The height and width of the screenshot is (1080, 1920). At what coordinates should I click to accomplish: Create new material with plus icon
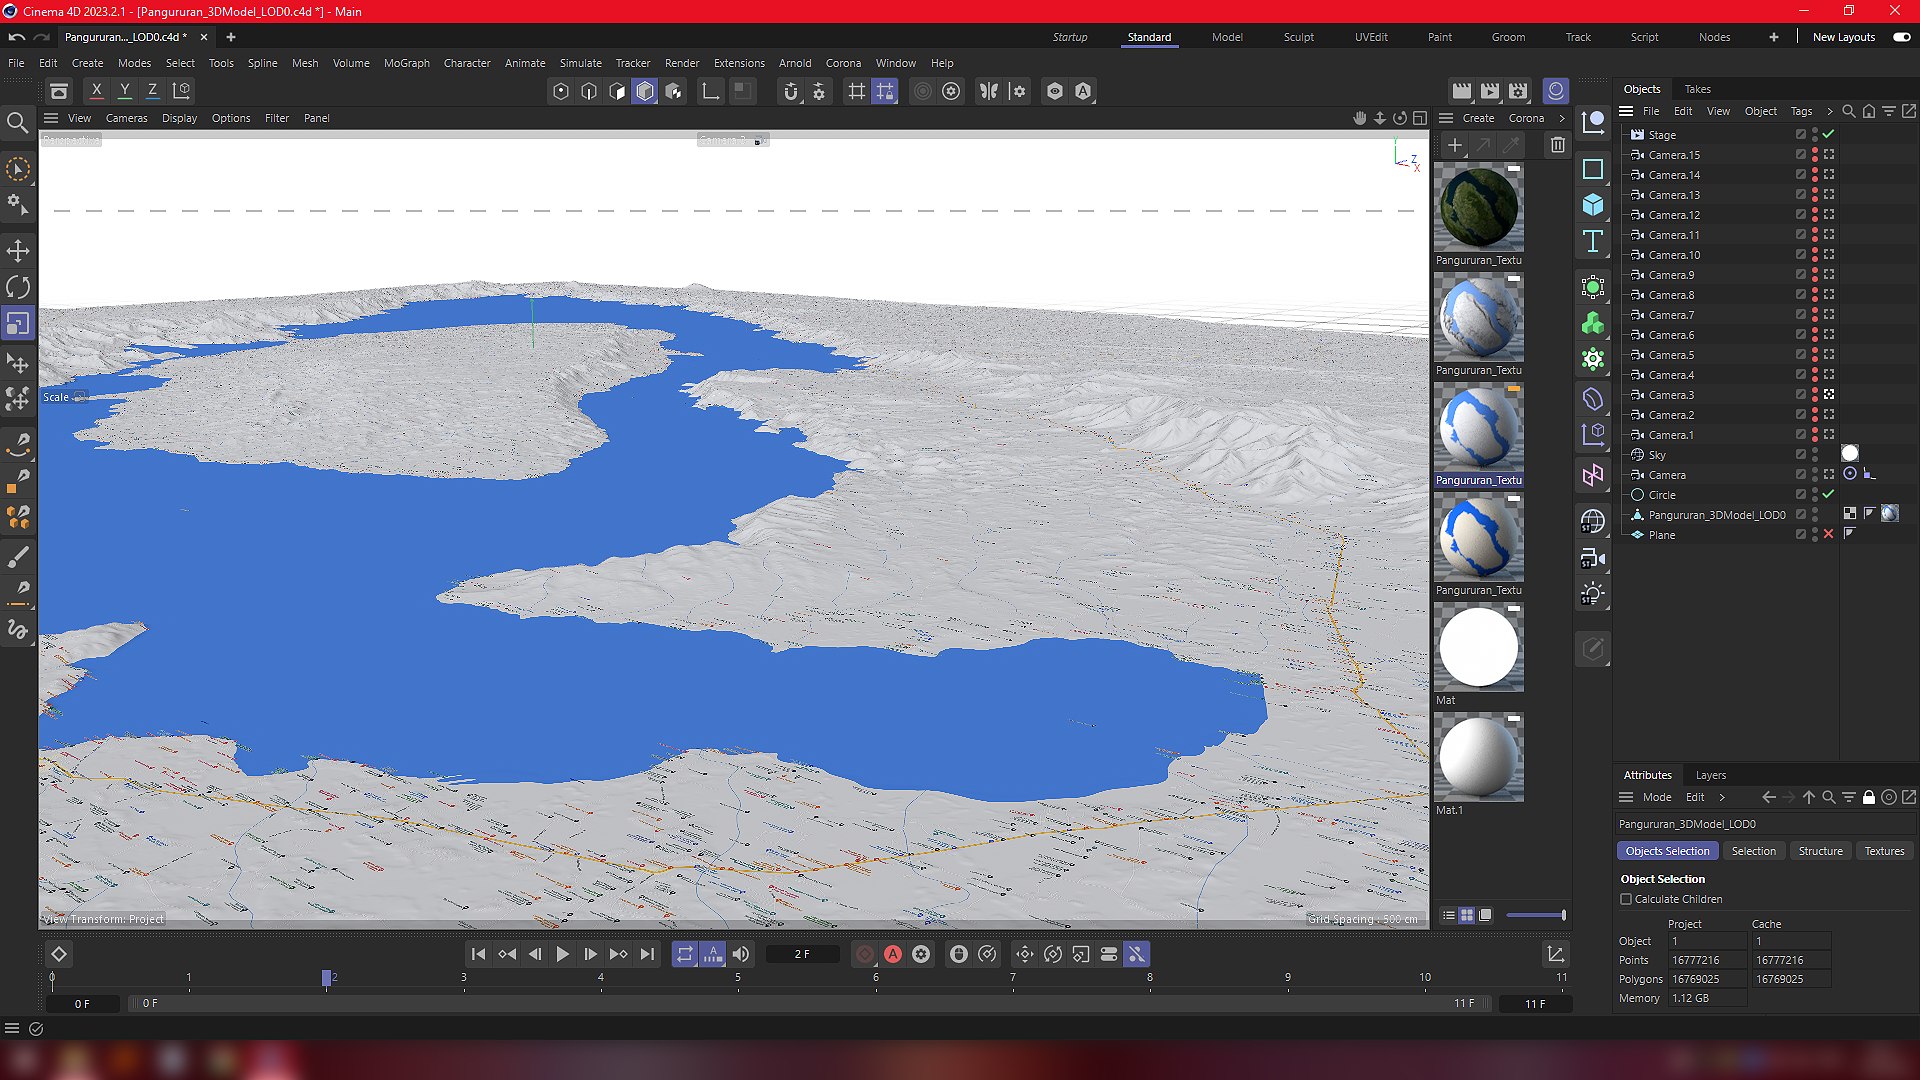[x=1455, y=145]
